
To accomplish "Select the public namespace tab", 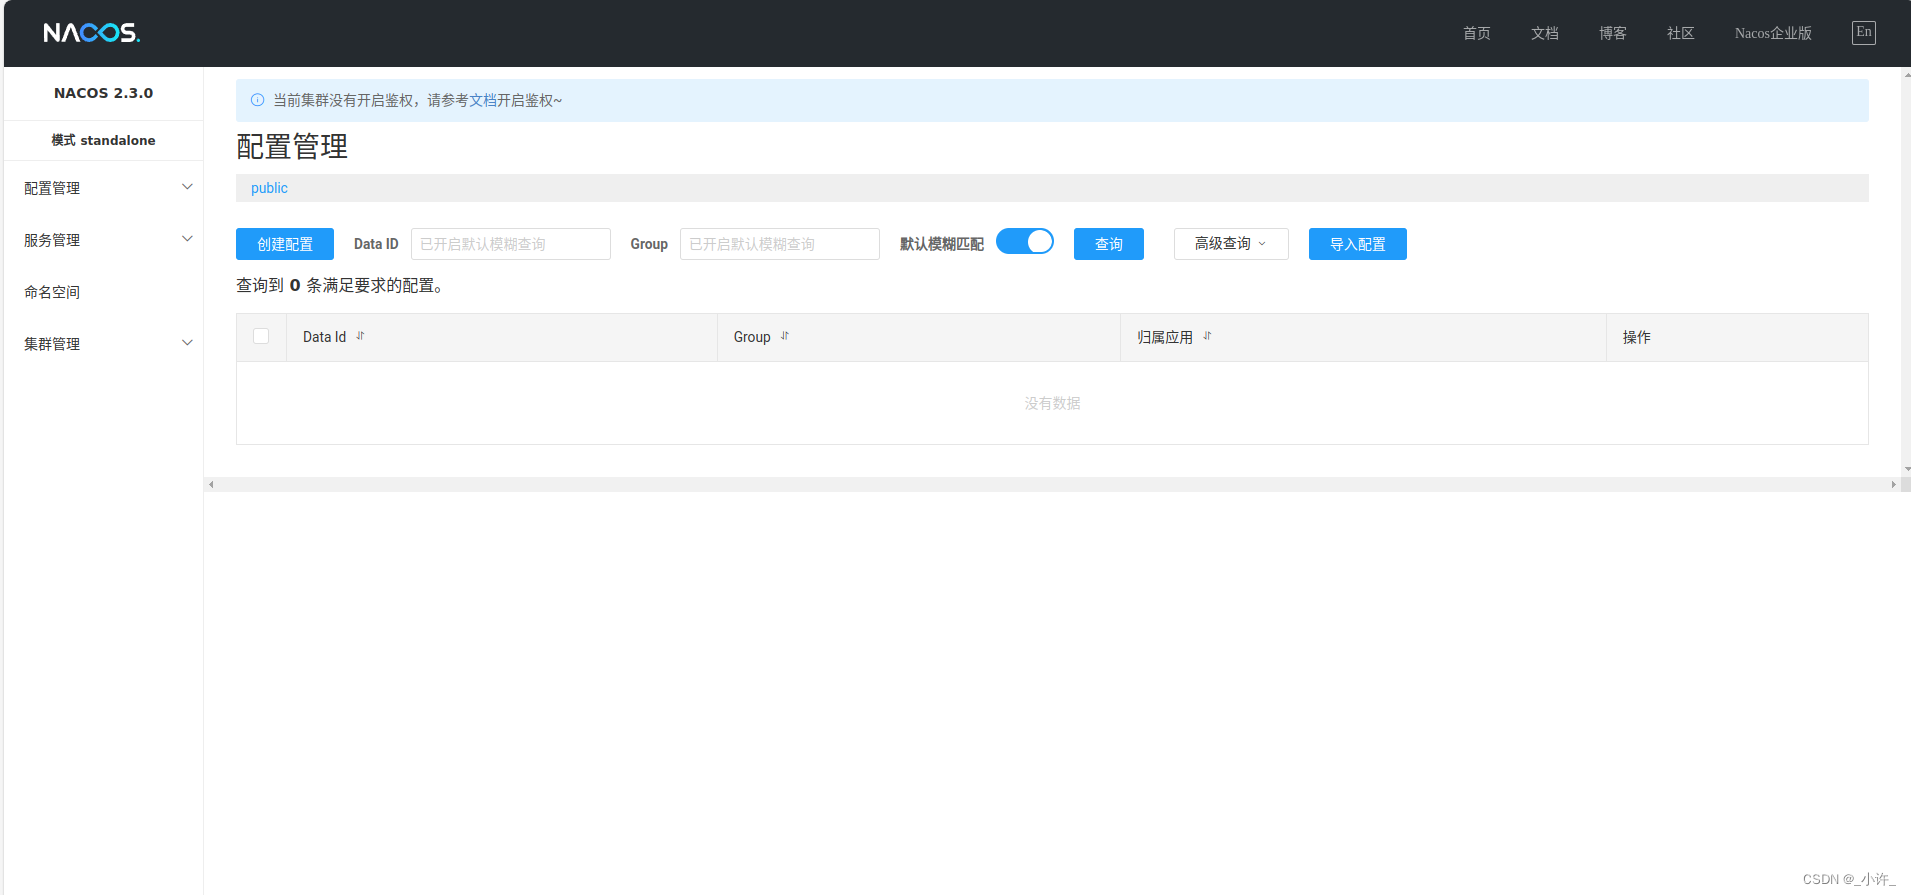I will [269, 188].
